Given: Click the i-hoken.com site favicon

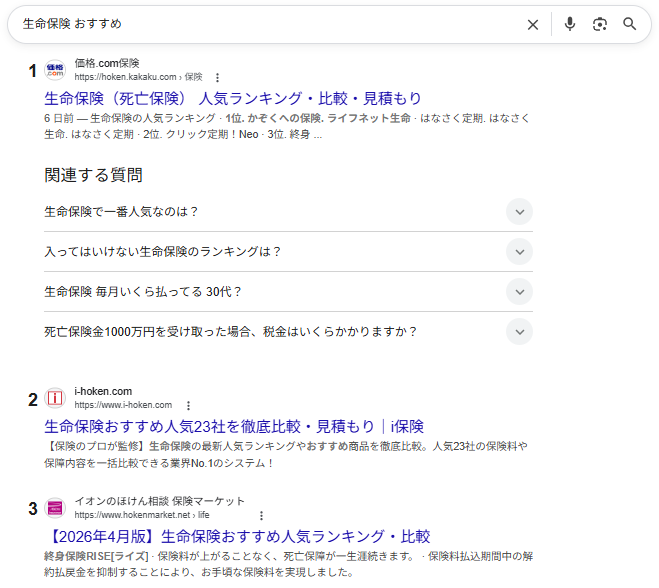Looking at the screenshot, I should 55,398.
